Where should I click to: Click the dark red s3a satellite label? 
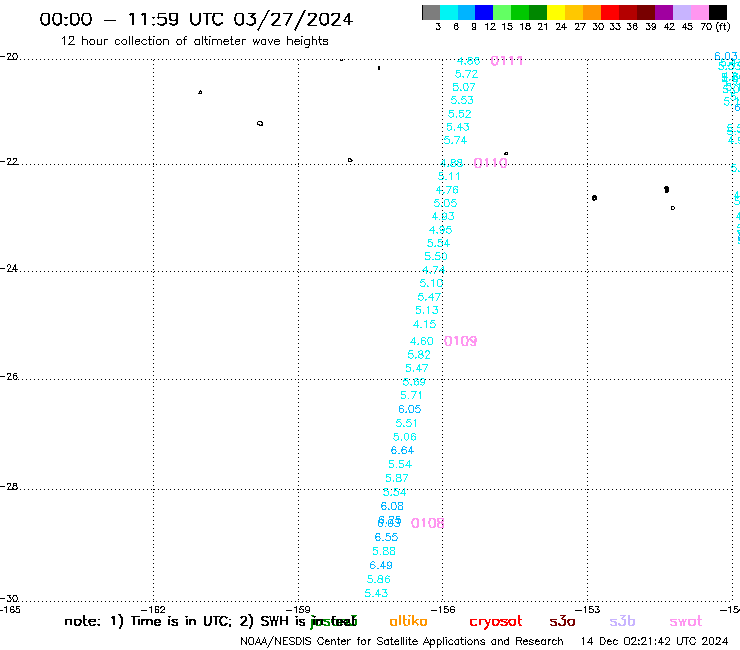pyautogui.click(x=563, y=621)
